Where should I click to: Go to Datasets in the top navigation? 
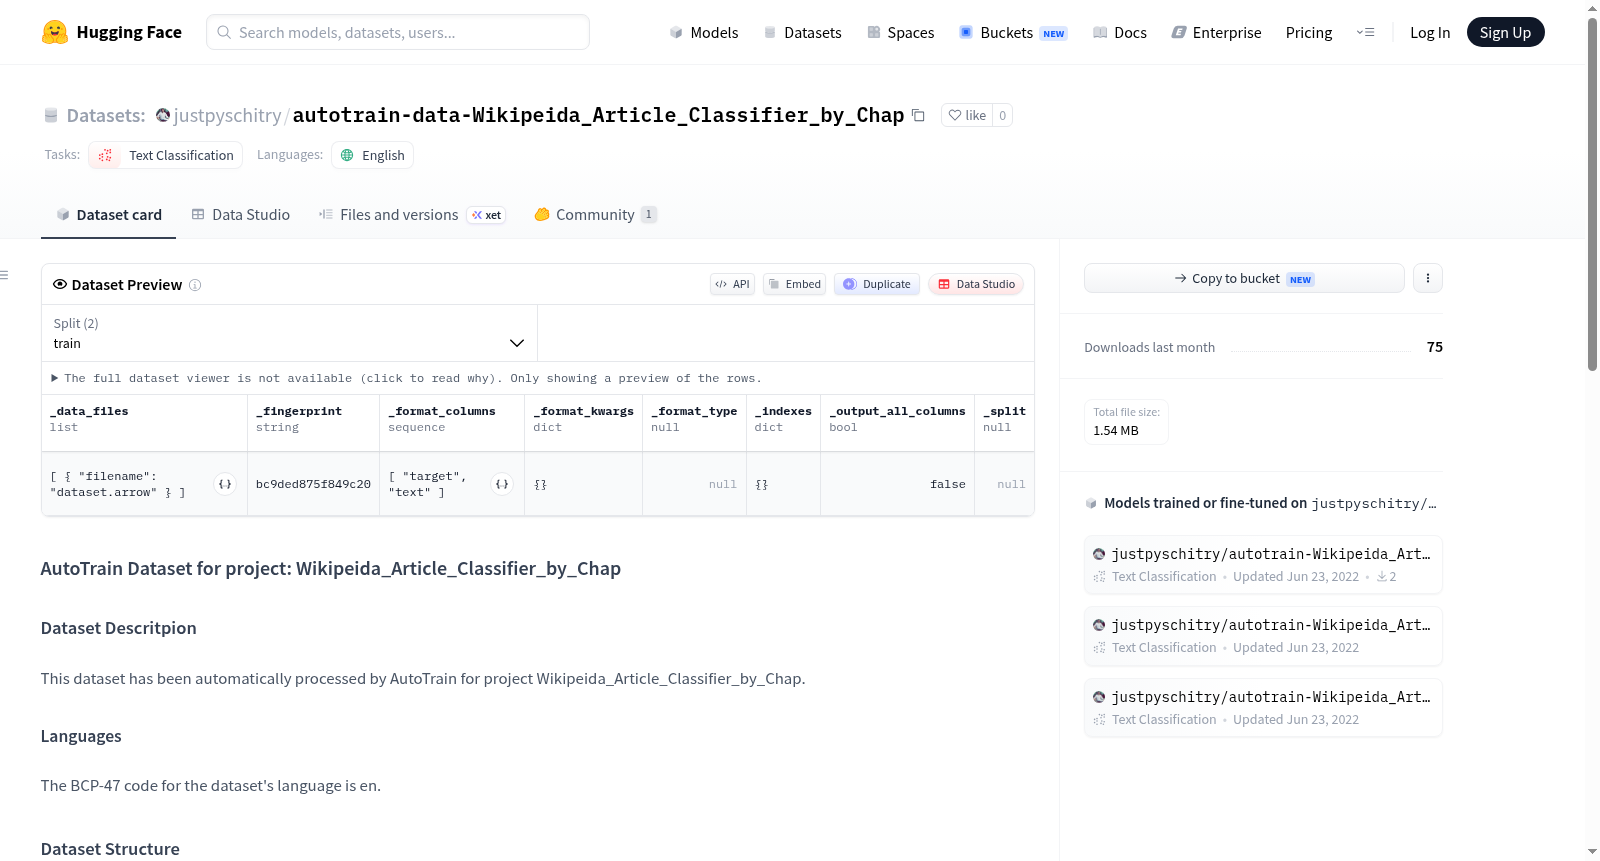click(802, 33)
